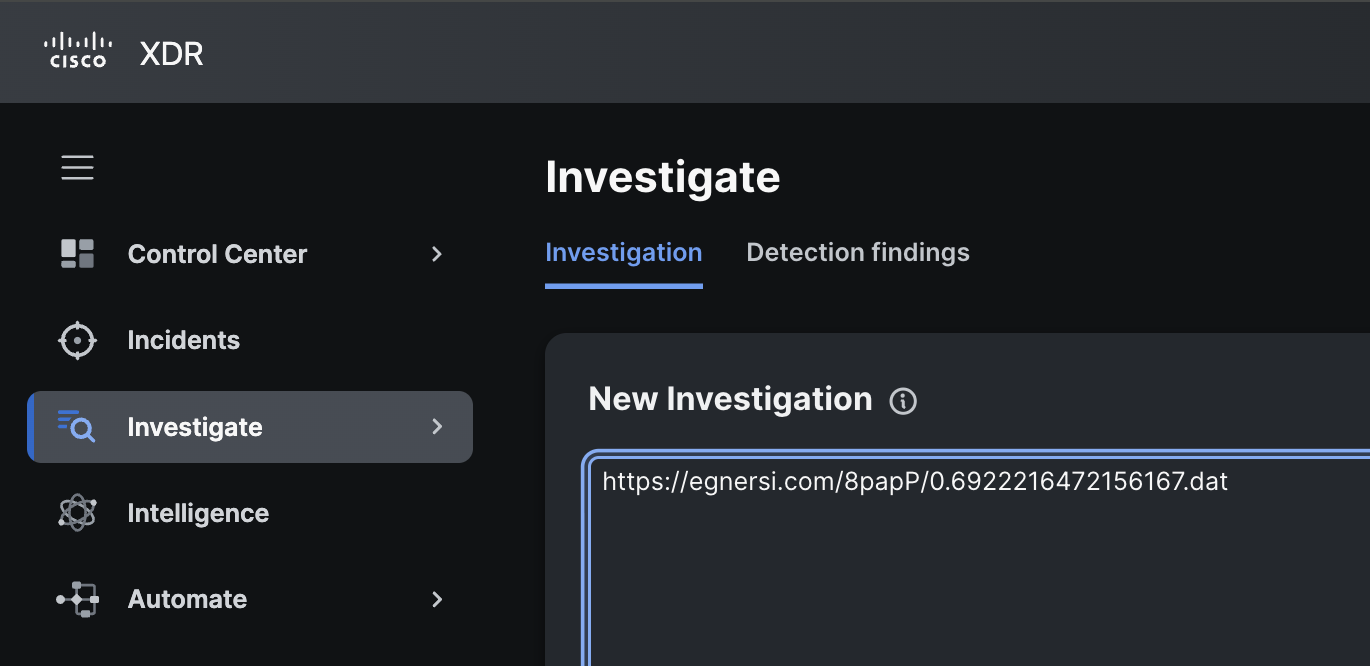Switch to the Detection findings tab
The image size is (1370, 666).
click(x=857, y=253)
